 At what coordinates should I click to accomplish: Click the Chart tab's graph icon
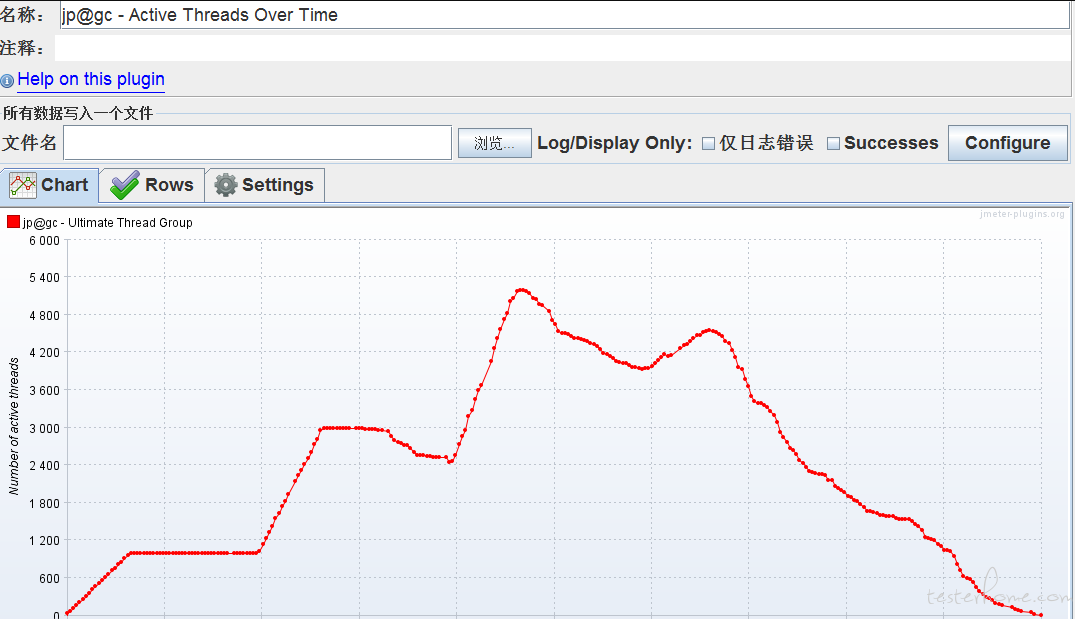pyautogui.click(x=22, y=185)
